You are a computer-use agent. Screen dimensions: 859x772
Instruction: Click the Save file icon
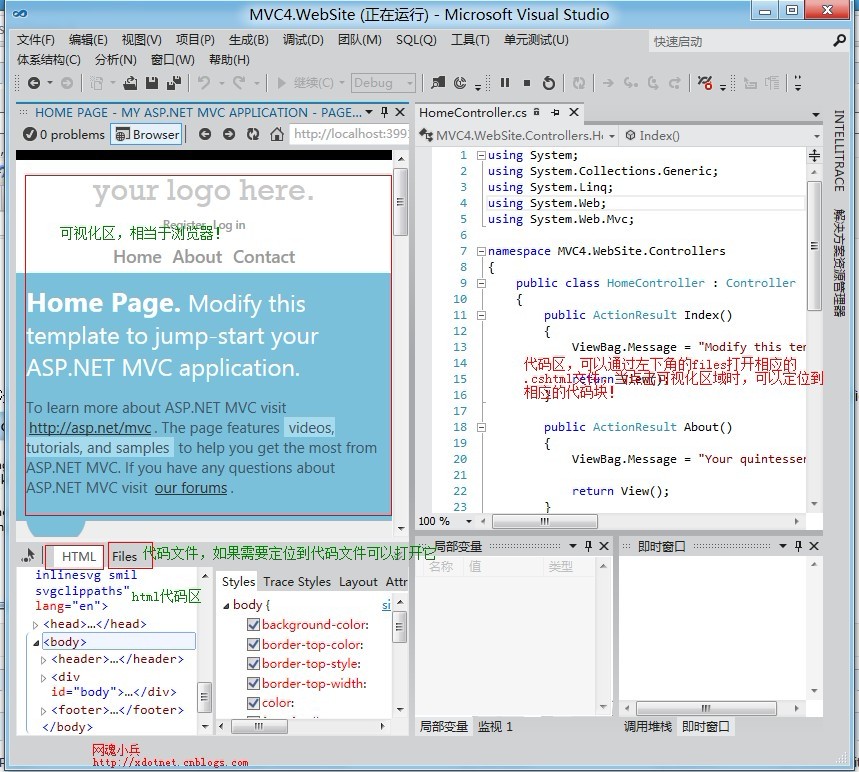click(x=152, y=83)
